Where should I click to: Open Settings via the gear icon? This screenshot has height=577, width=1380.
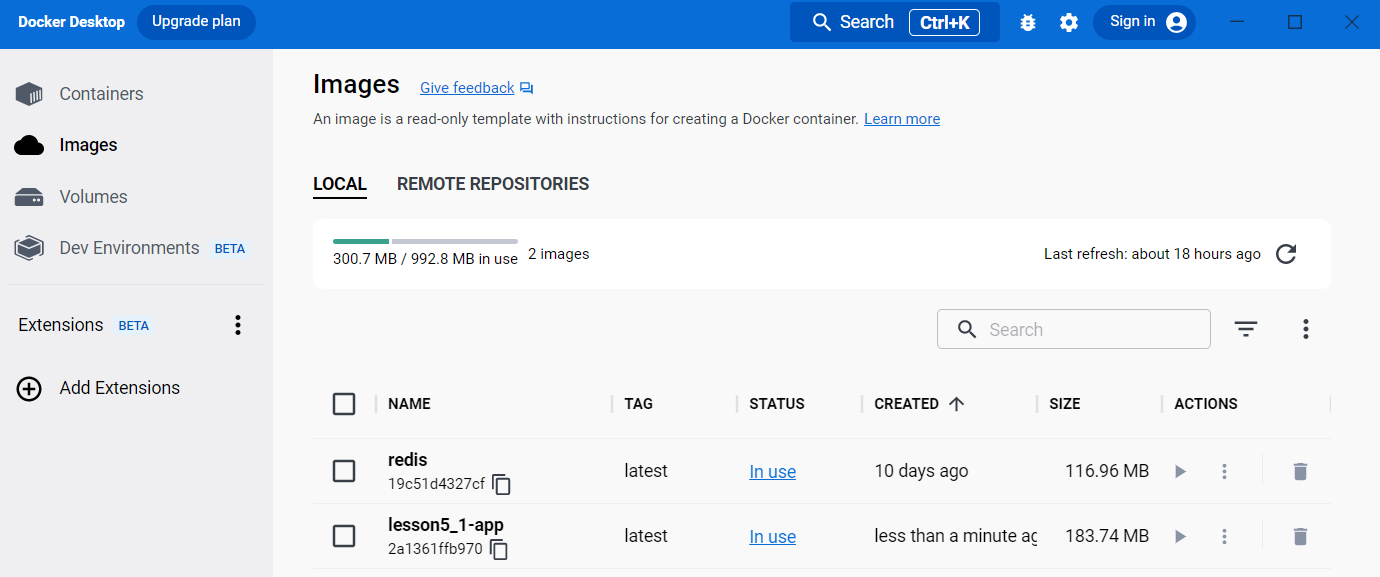click(1069, 22)
